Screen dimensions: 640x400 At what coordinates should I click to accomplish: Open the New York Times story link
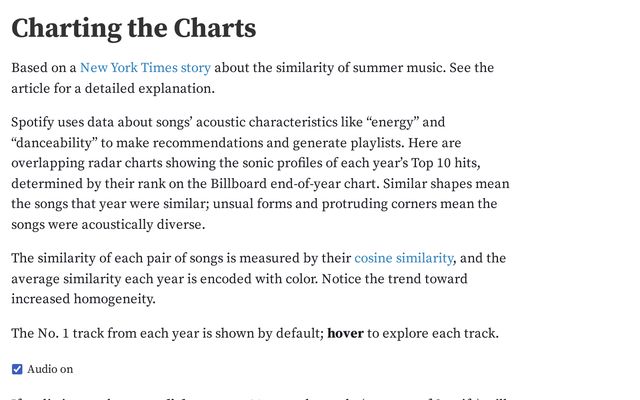click(x=145, y=68)
